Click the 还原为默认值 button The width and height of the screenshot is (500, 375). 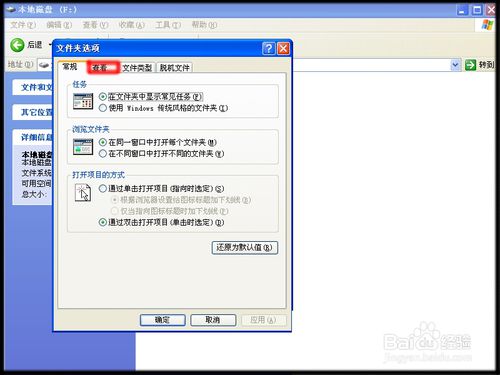click(x=245, y=248)
